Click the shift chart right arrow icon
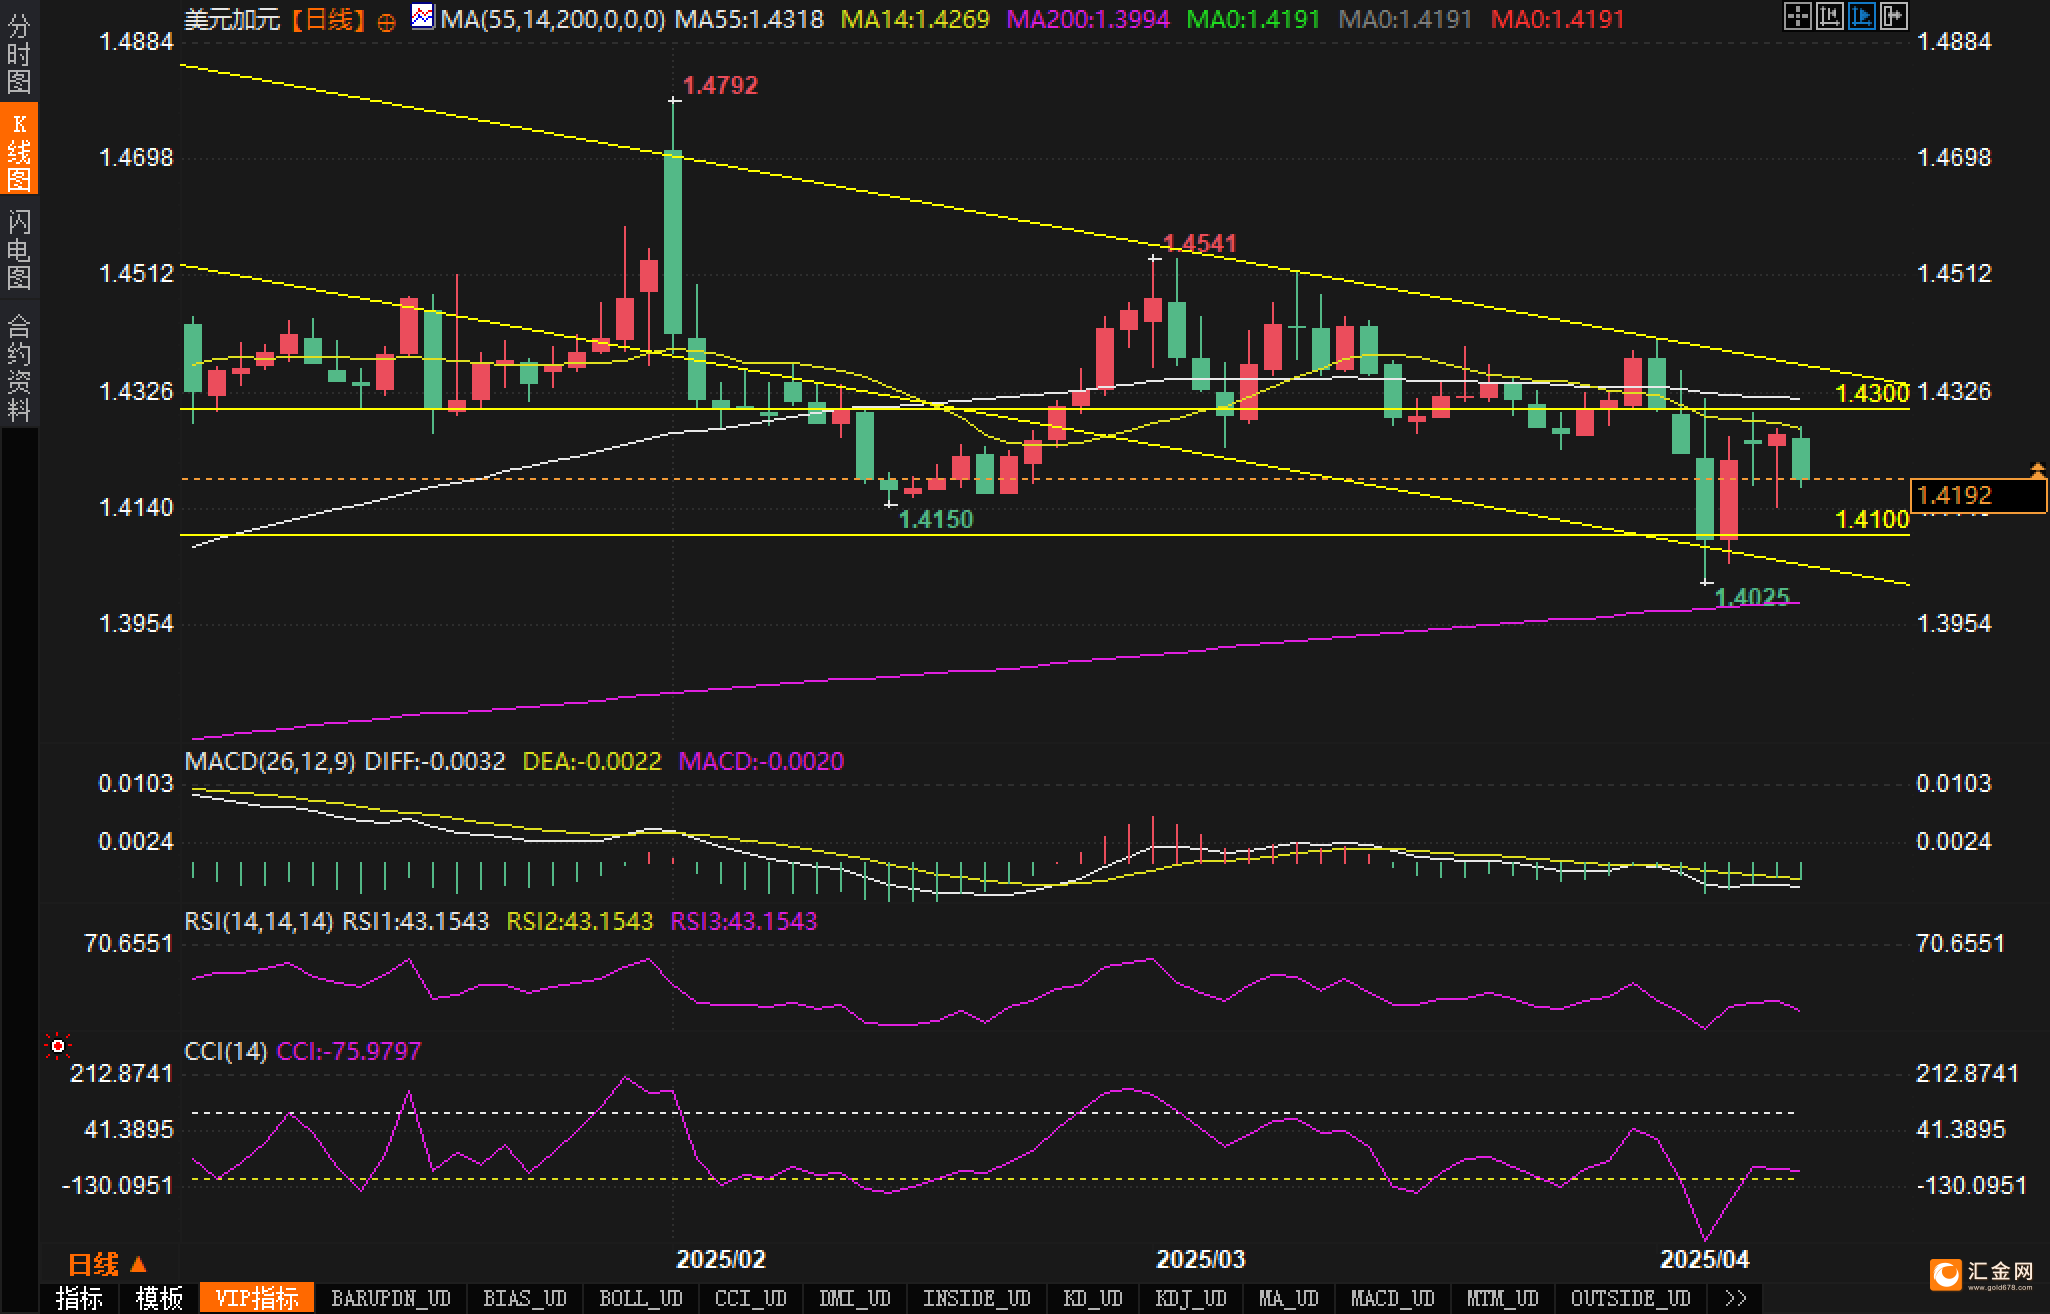2050x1314 pixels. coord(1894,16)
